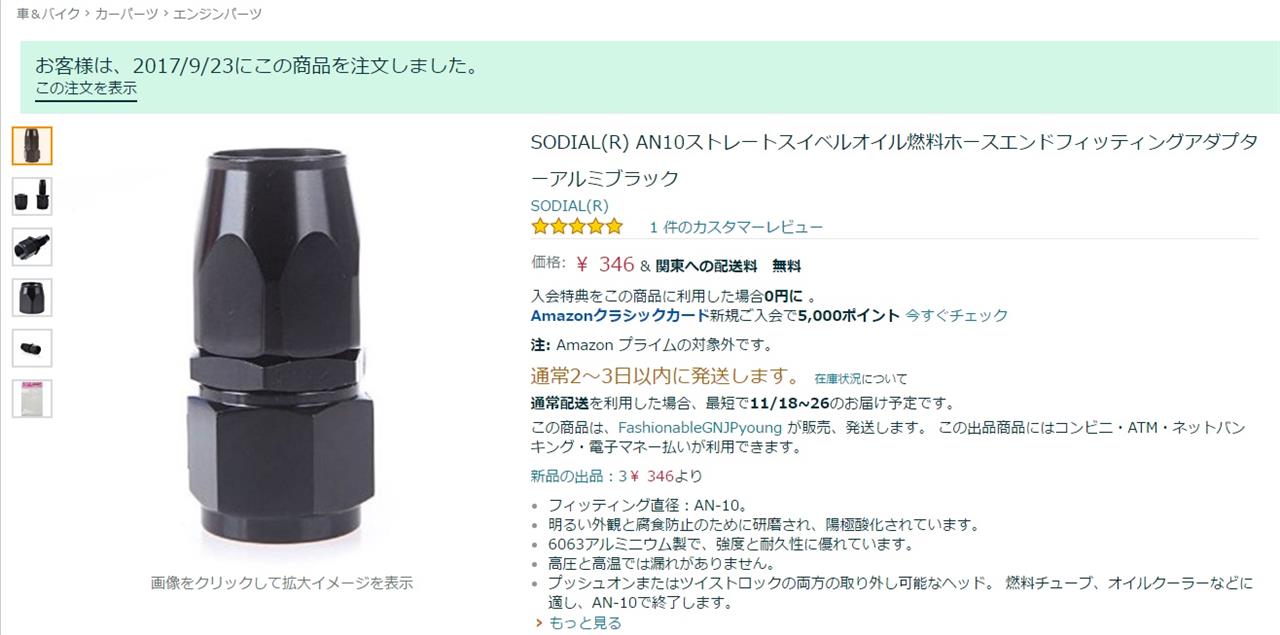Click この注文を表示 to view the order
Image resolution: width=1280 pixels, height=635 pixels.
click(x=86, y=89)
